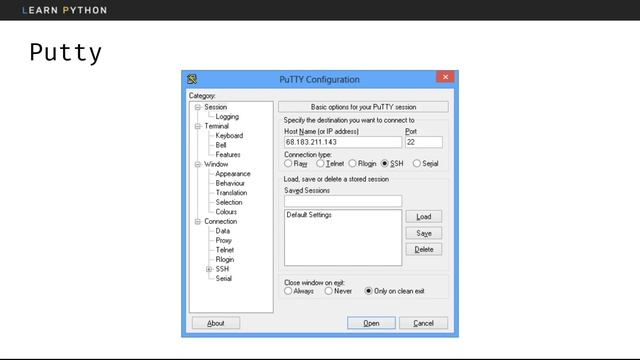Image resolution: width=640 pixels, height=360 pixels.
Task: Click the Load button
Action: 424,217
